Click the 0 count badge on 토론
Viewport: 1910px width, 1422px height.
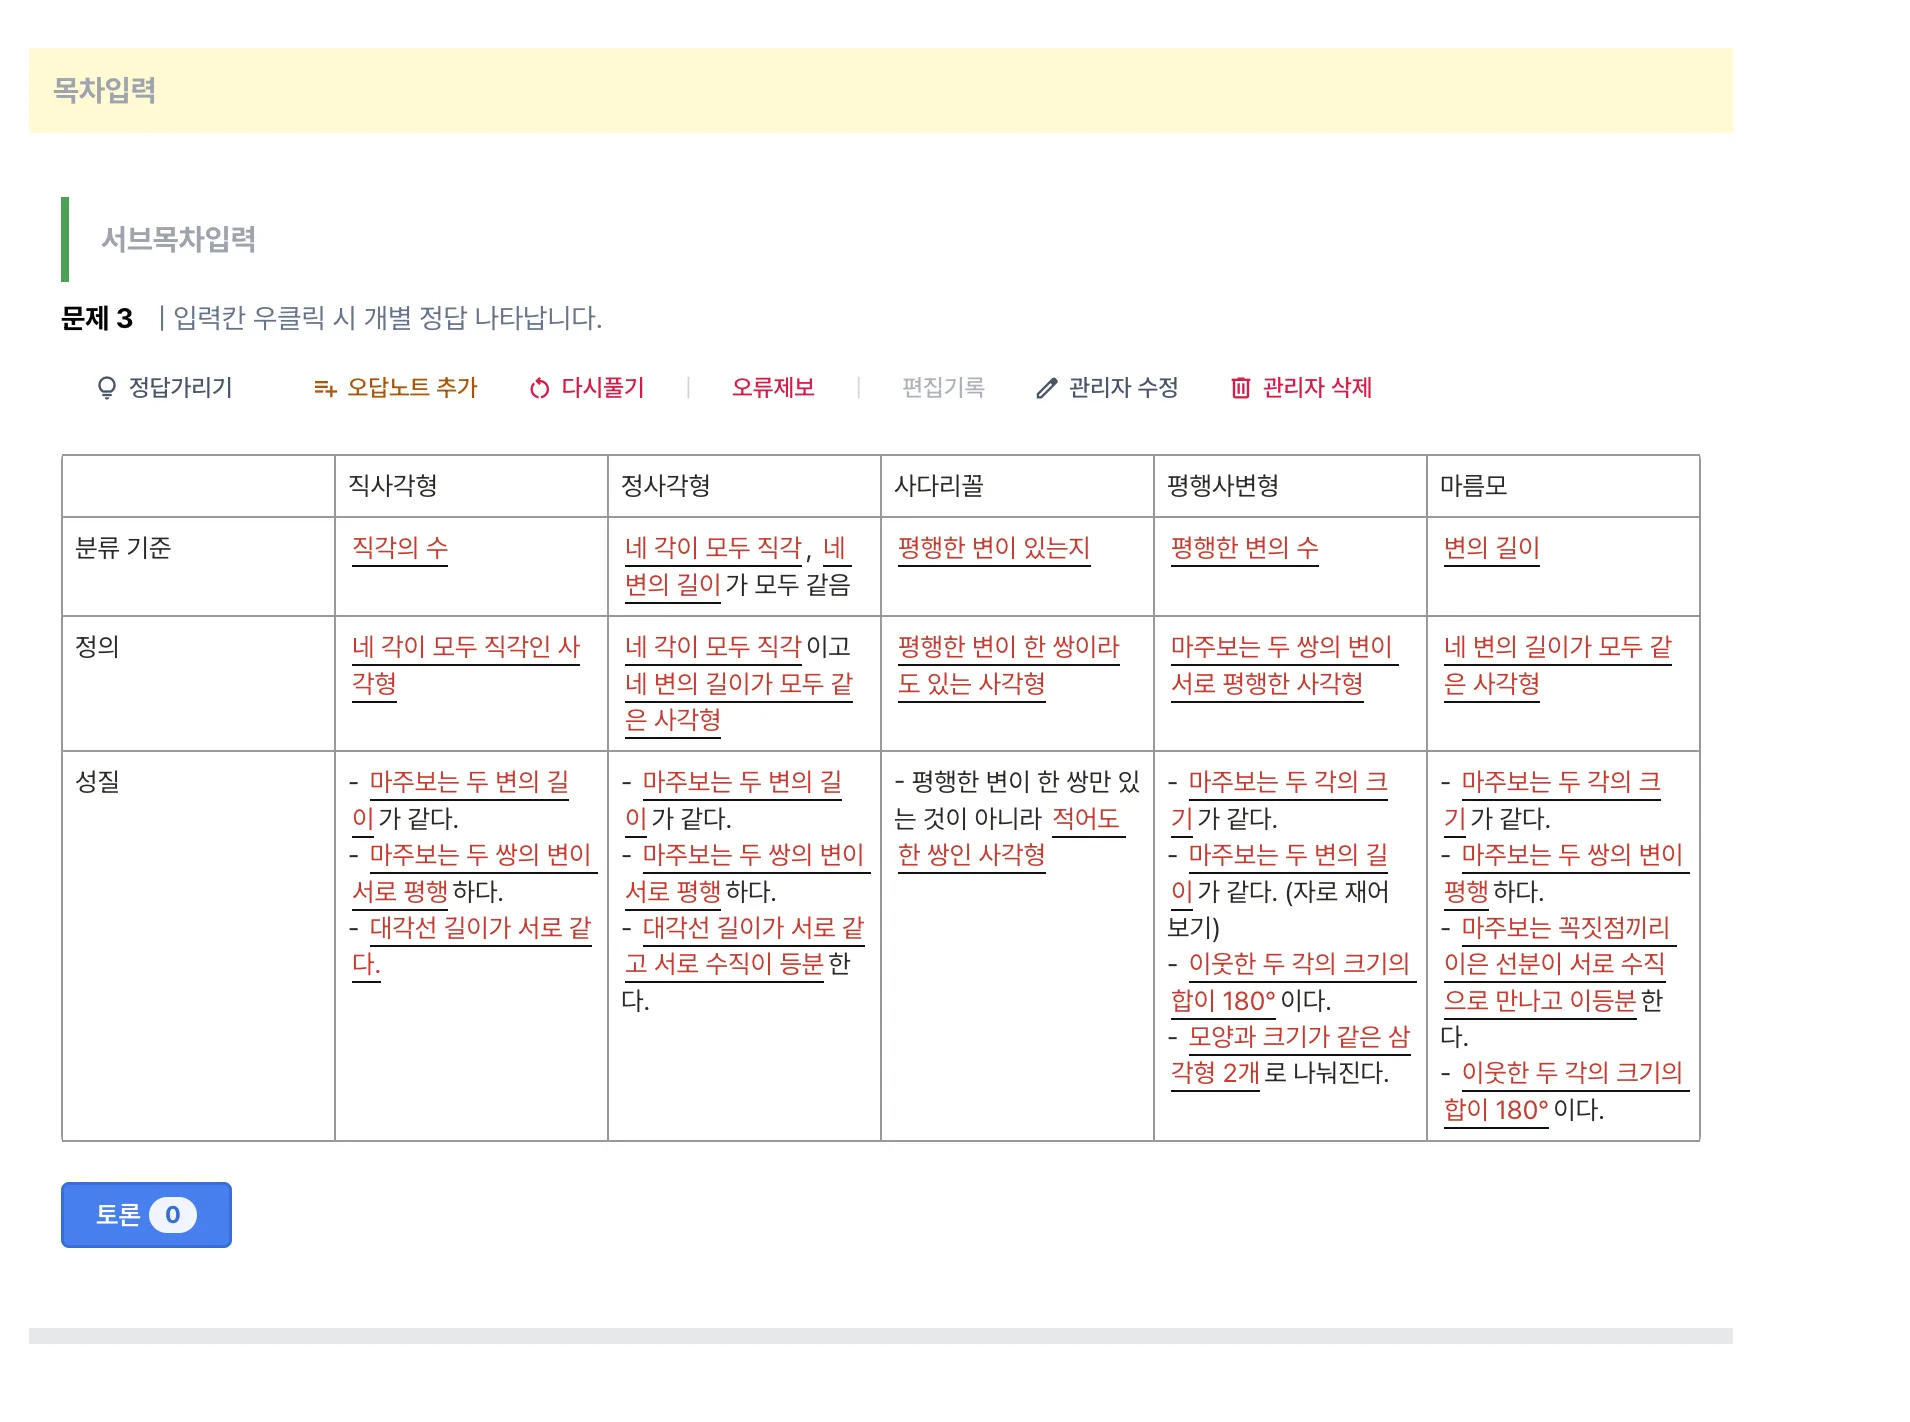(x=174, y=1214)
